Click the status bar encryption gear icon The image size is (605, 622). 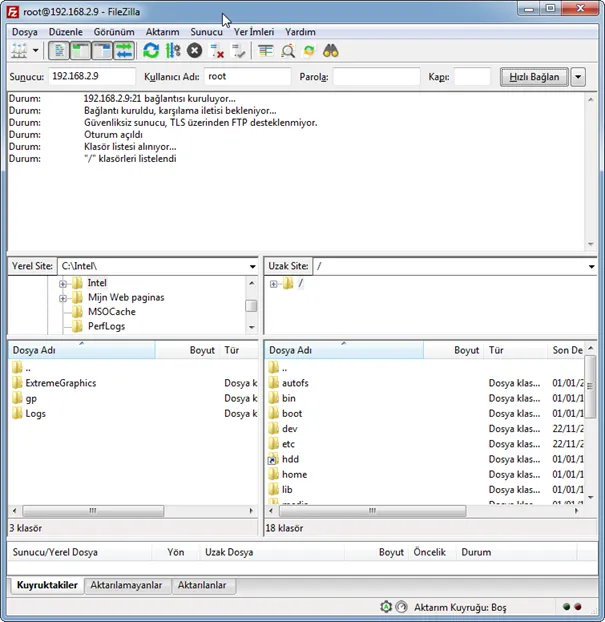[x=386, y=607]
